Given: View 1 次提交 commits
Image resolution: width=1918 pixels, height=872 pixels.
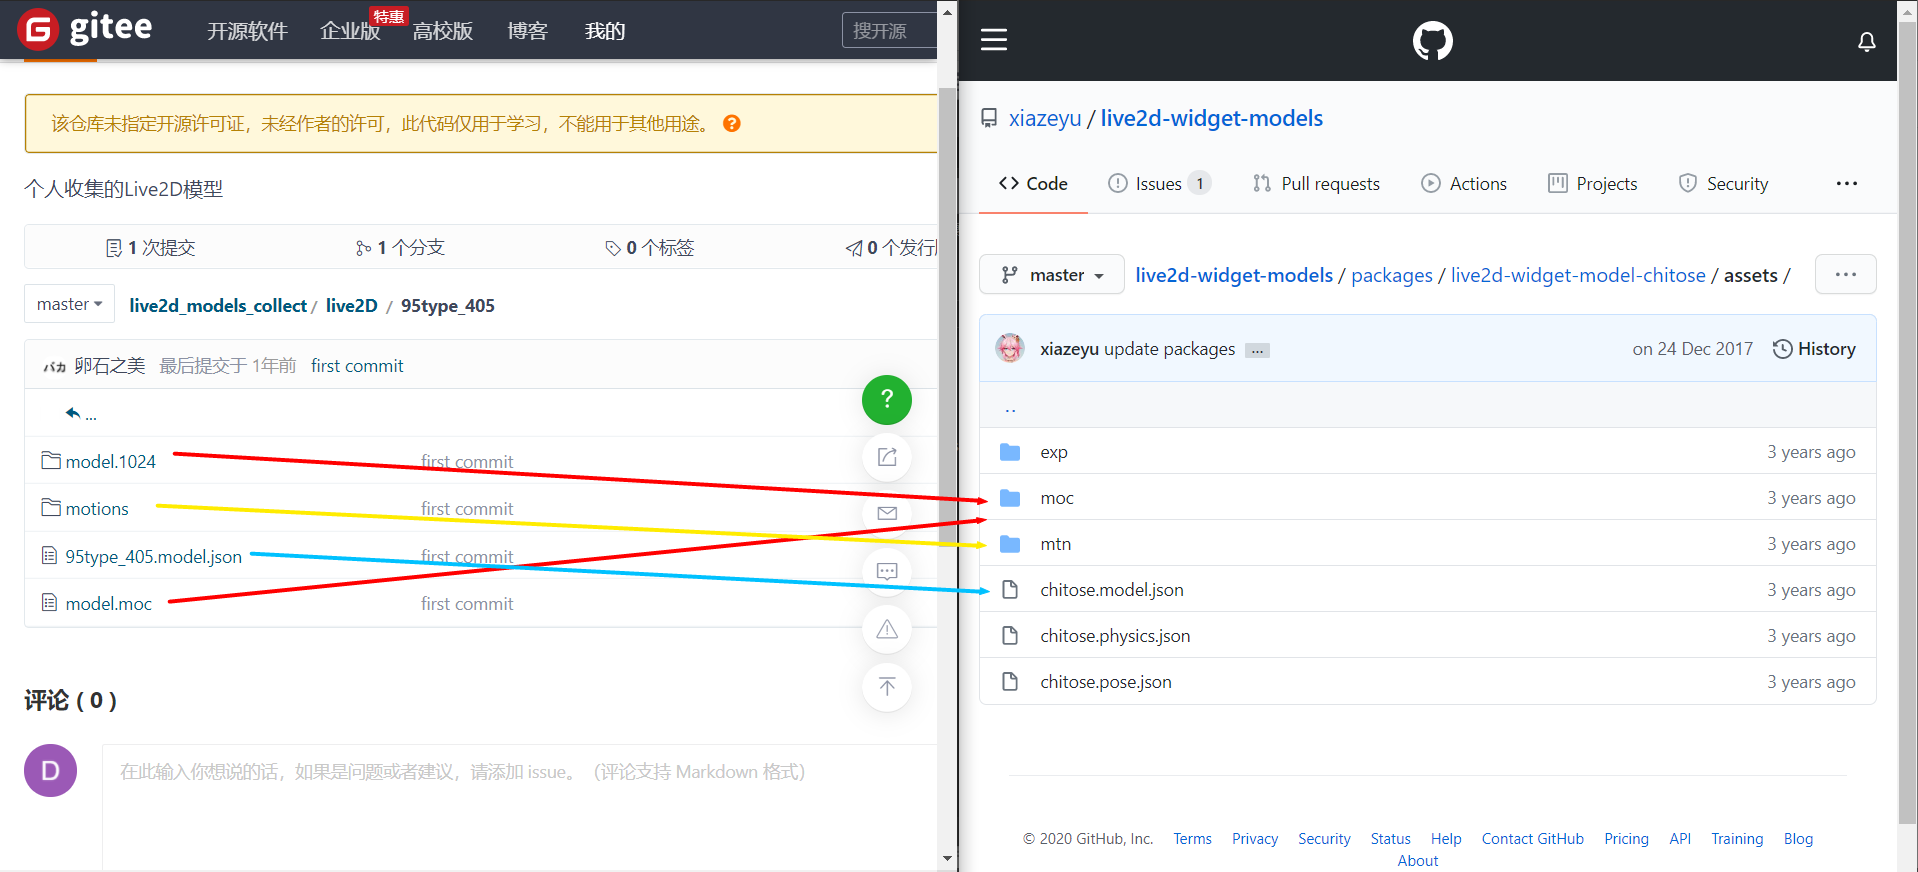Looking at the screenshot, I should (150, 247).
